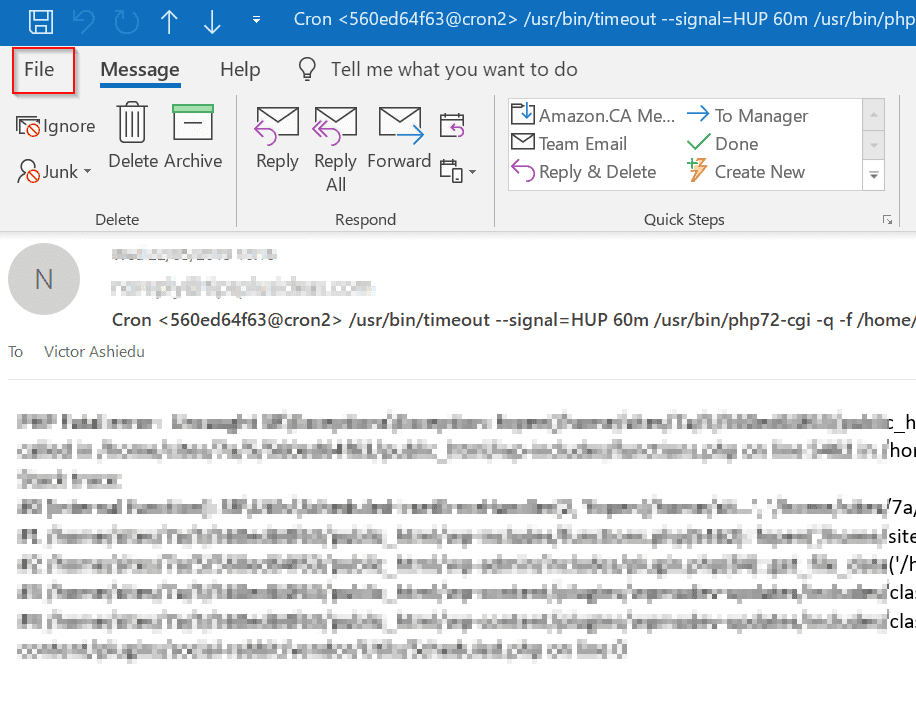Image resolution: width=916 pixels, height=715 pixels.
Task: Expand the Quick Steps gallery list
Action: tap(874, 175)
